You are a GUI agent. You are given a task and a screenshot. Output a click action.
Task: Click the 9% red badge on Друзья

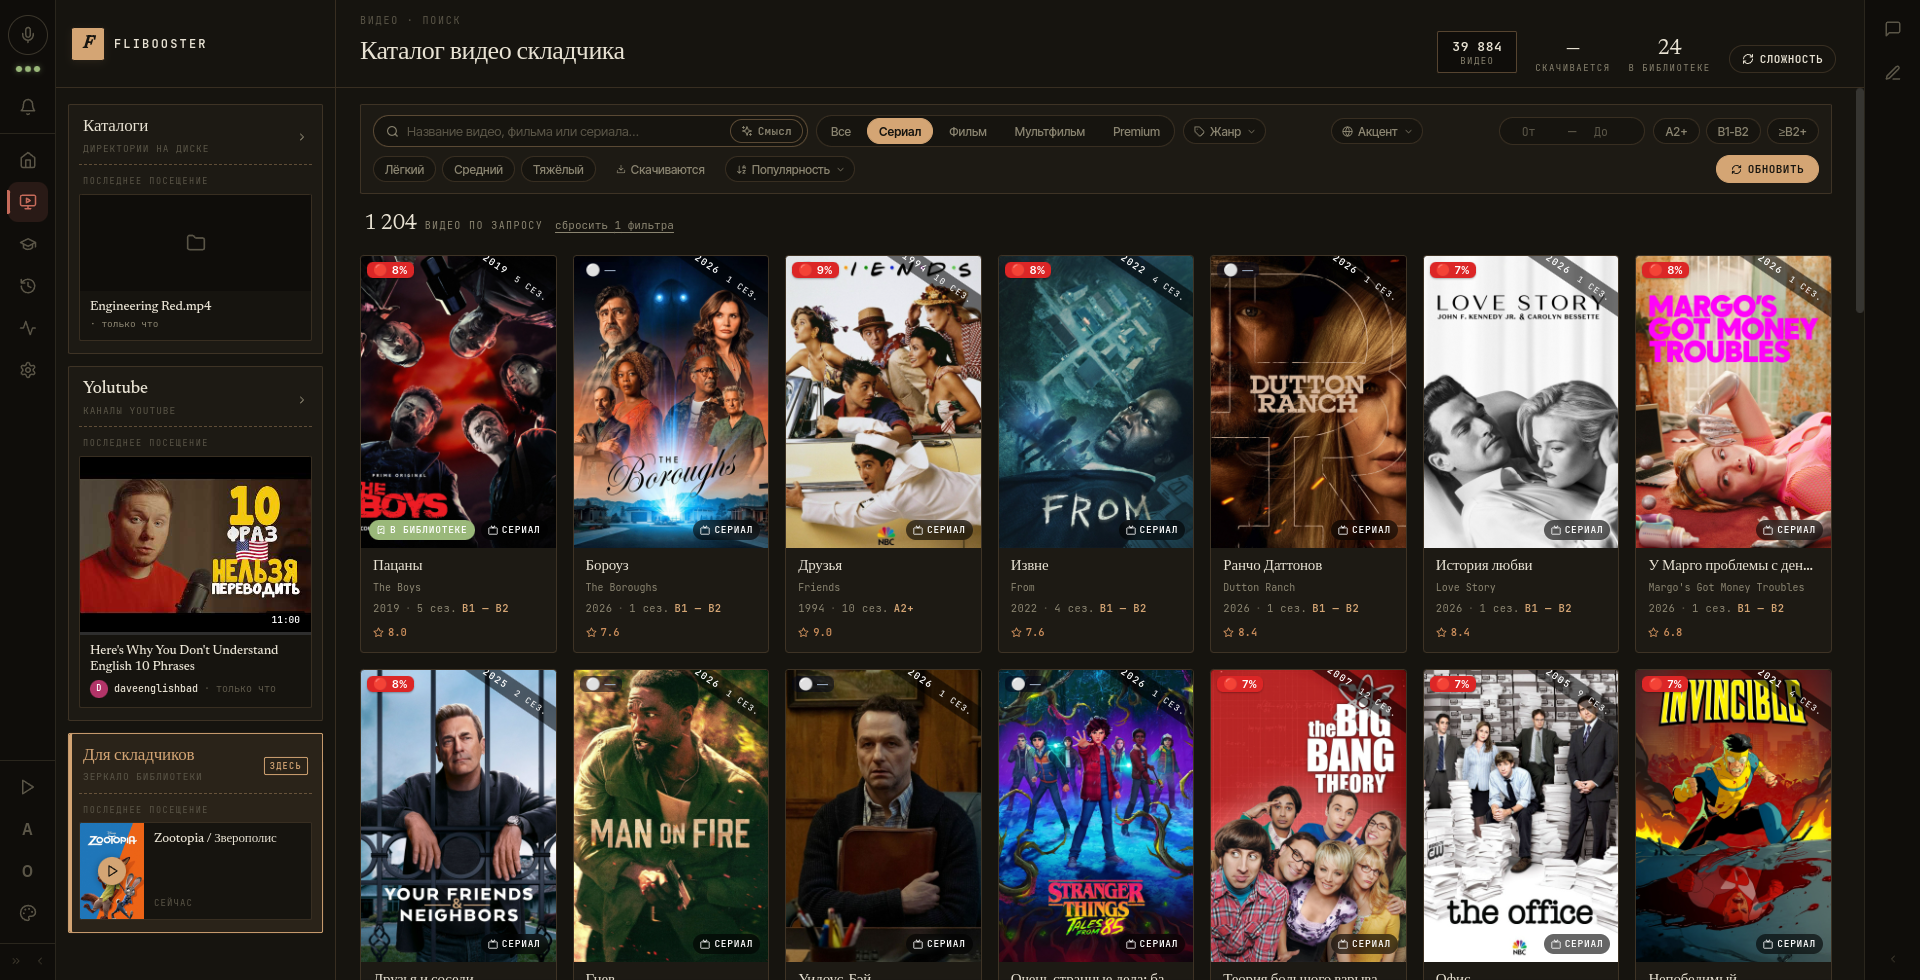tap(816, 270)
